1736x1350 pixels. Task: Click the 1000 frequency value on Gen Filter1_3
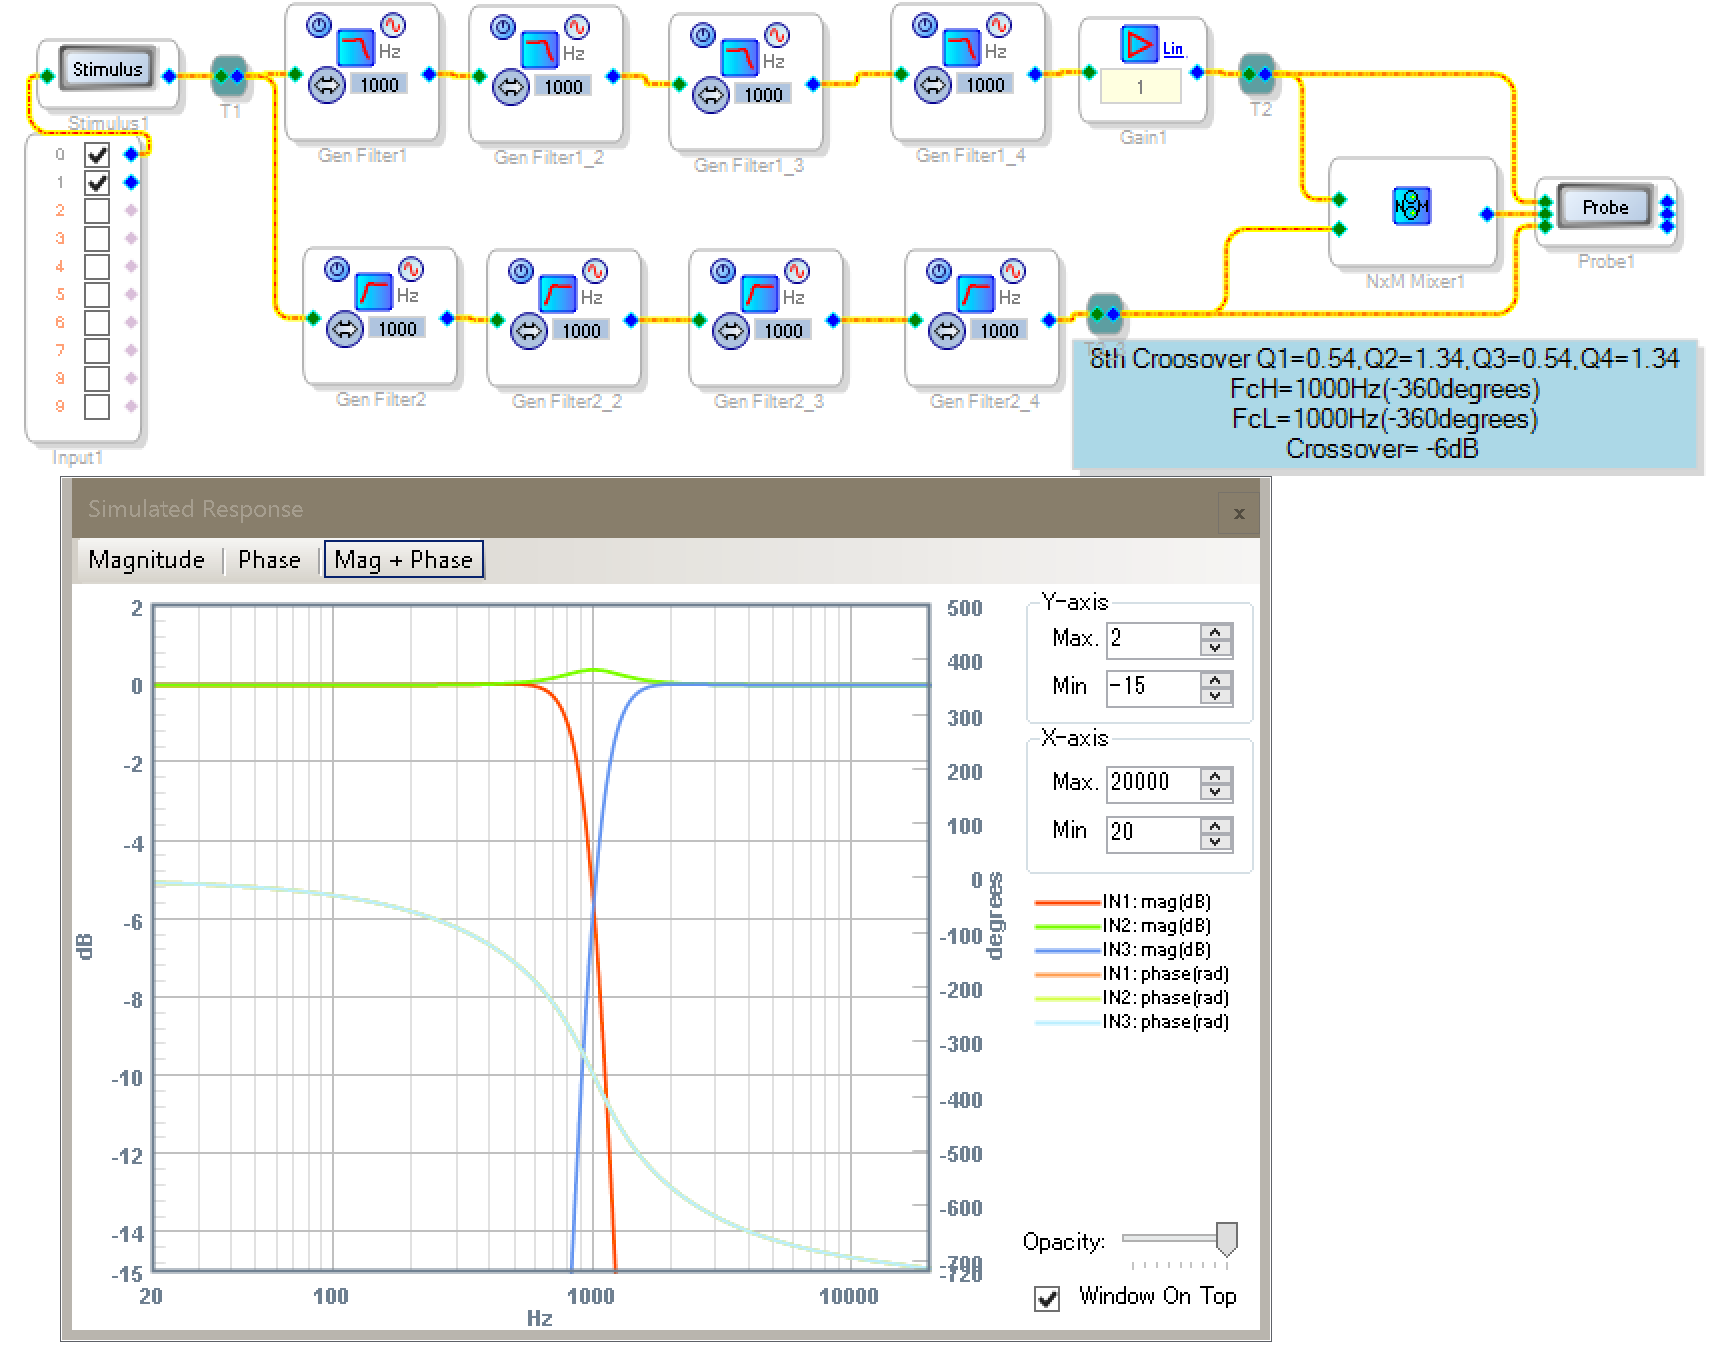763,95
